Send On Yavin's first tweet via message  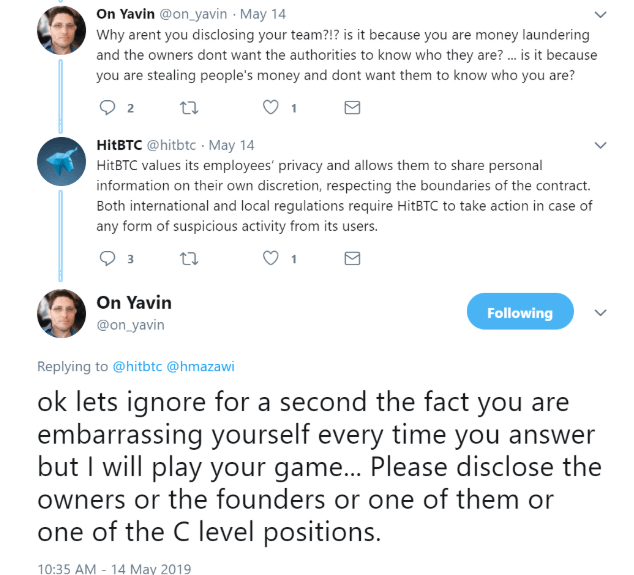pyautogui.click(x=352, y=108)
